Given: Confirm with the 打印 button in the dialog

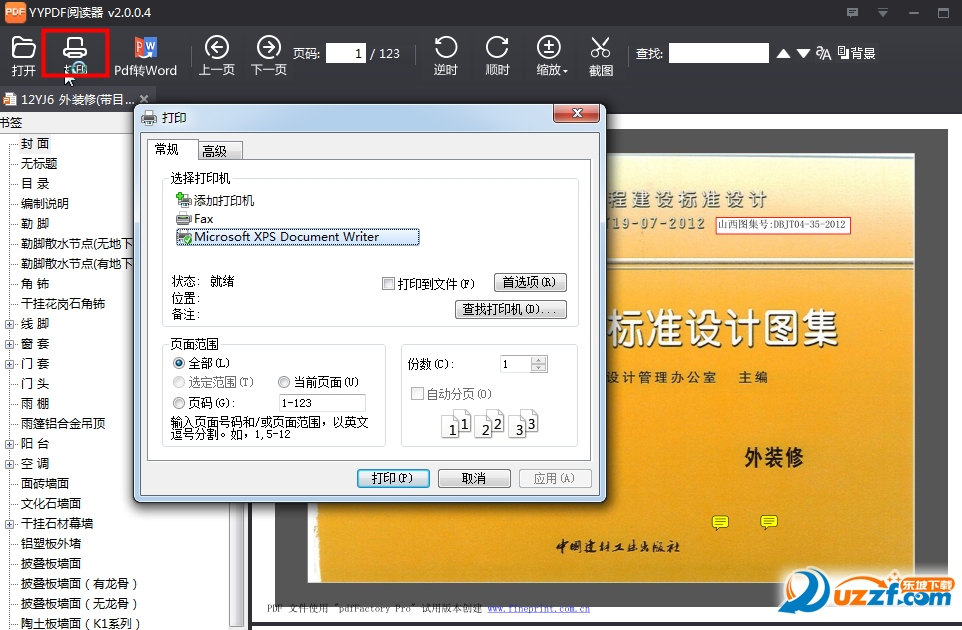Looking at the screenshot, I should (x=393, y=478).
